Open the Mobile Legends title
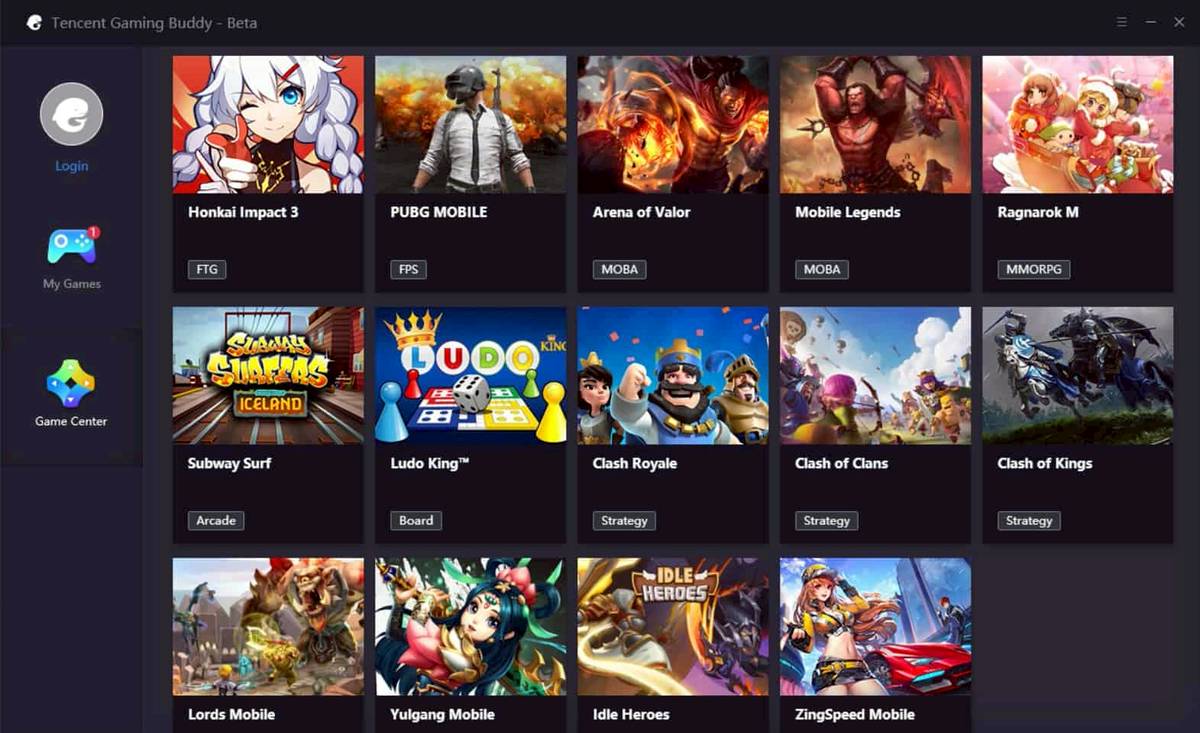This screenshot has height=733, width=1200. click(x=848, y=212)
